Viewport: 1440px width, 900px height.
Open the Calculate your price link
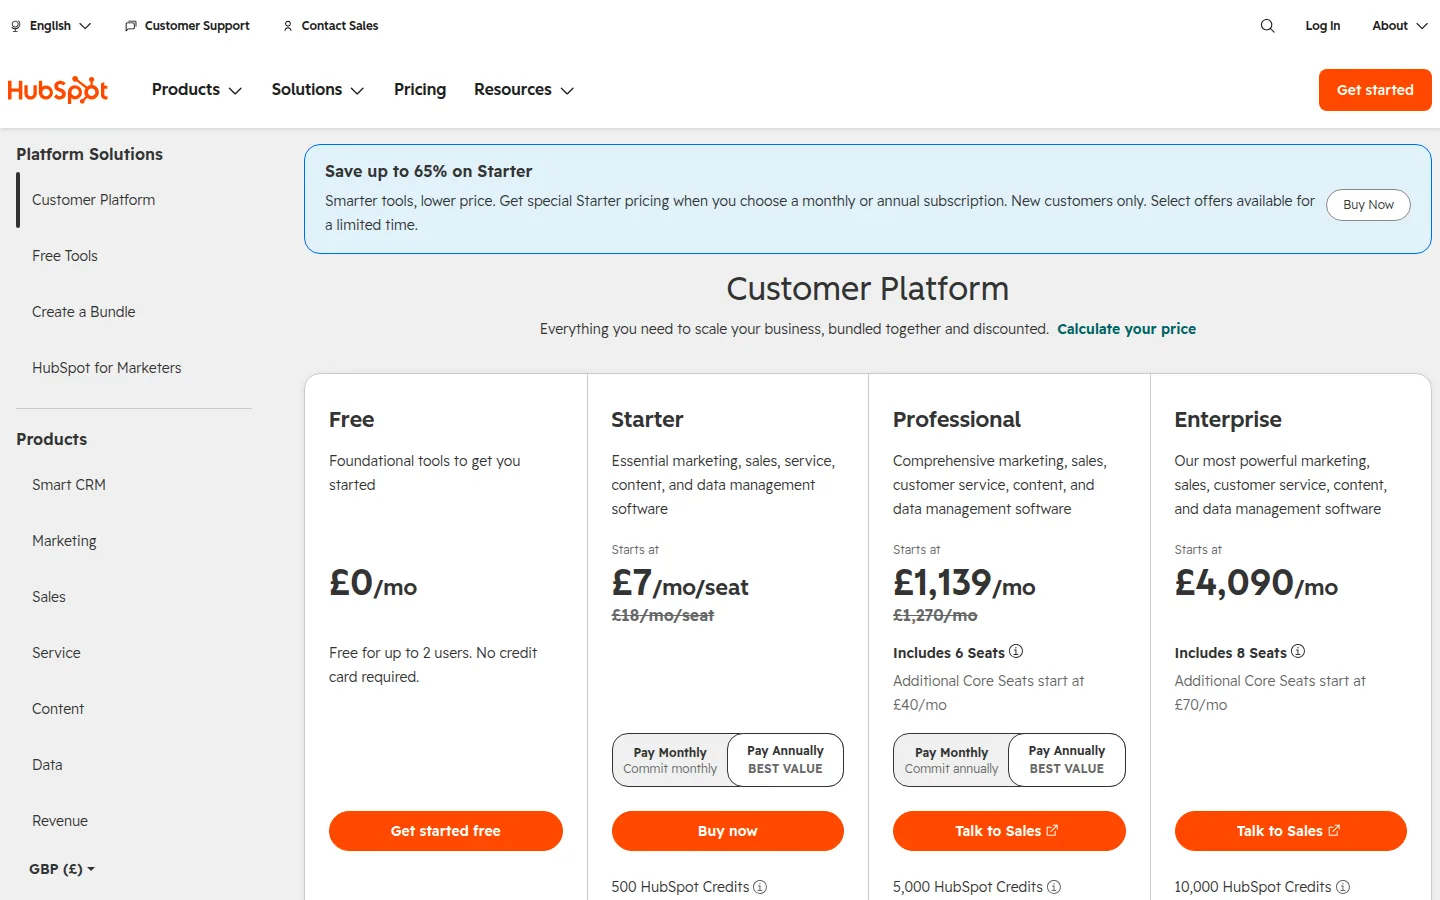pyautogui.click(x=1127, y=329)
